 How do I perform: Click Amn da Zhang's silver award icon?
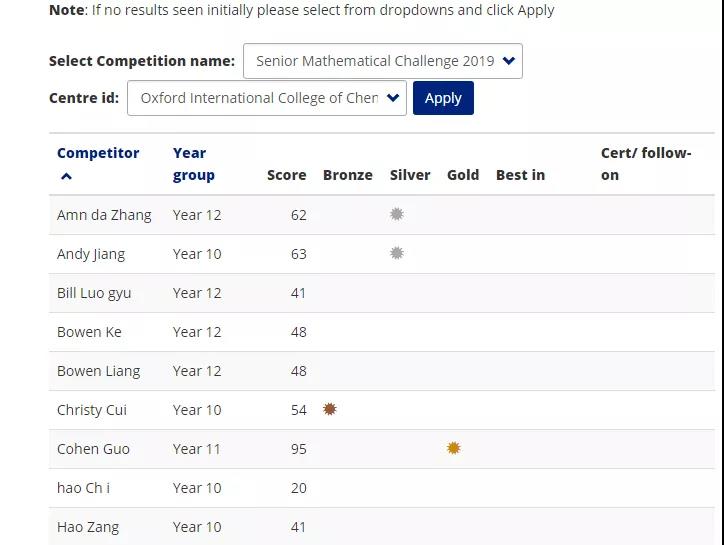click(397, 214)
